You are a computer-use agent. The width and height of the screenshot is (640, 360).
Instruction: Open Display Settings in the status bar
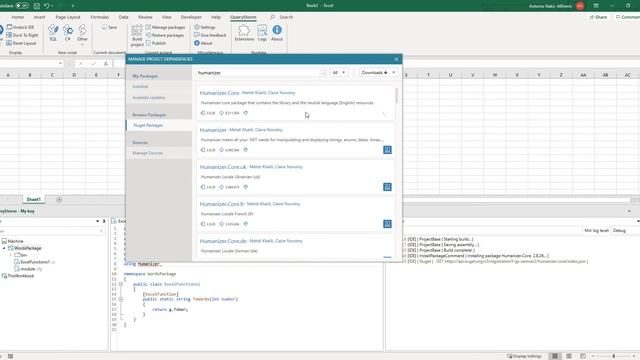(x=524, y=356)
